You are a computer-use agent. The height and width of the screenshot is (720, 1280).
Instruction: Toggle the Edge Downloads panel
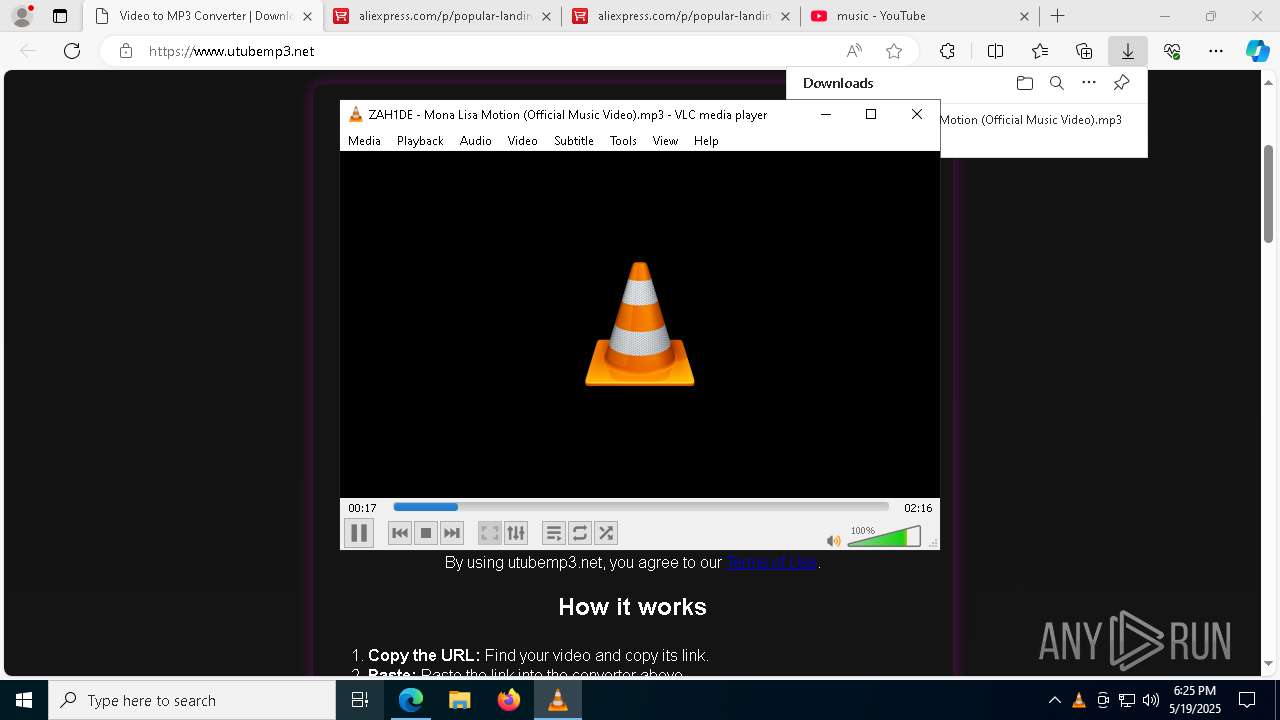[1128, 51]
